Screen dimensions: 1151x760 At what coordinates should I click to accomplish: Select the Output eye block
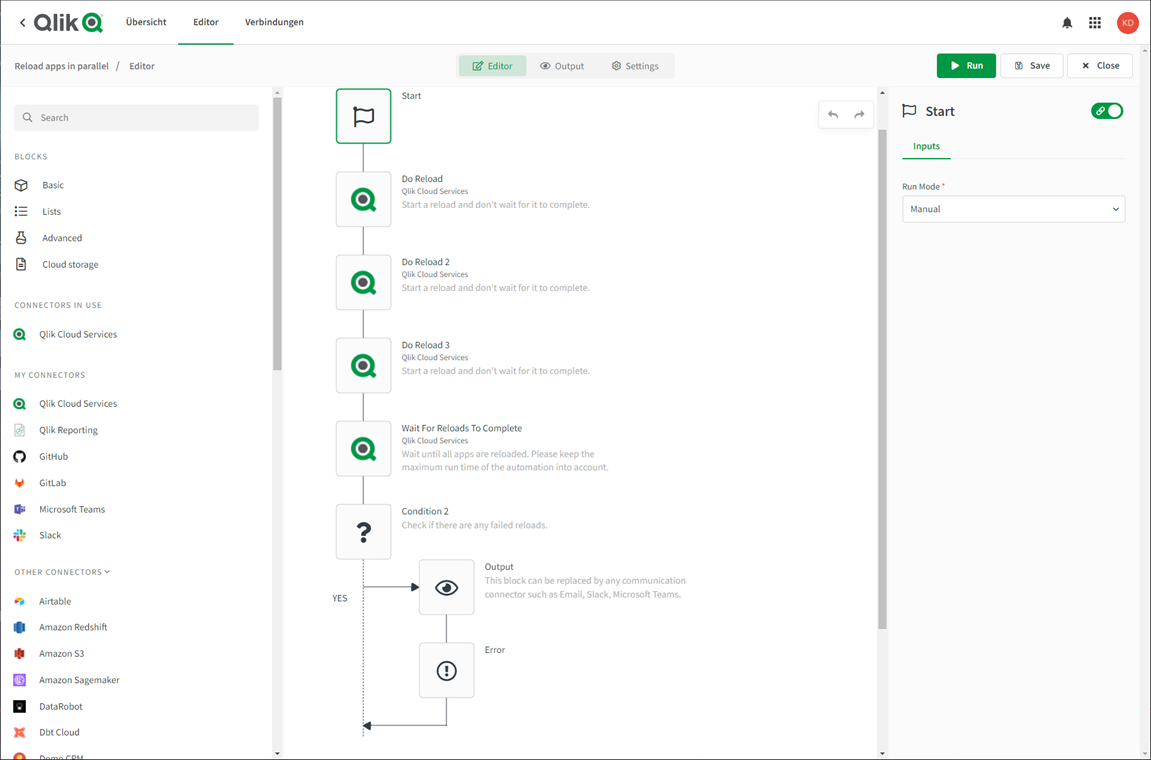point(446,587)
